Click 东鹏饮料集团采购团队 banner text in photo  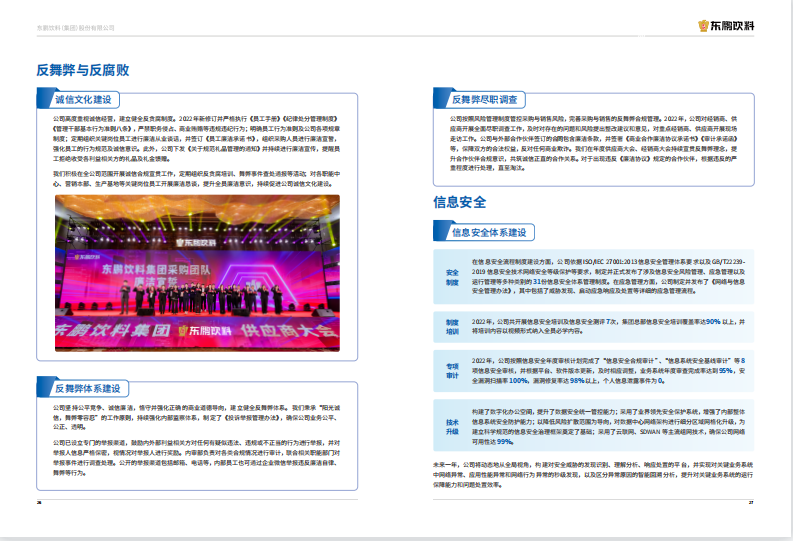156,269
